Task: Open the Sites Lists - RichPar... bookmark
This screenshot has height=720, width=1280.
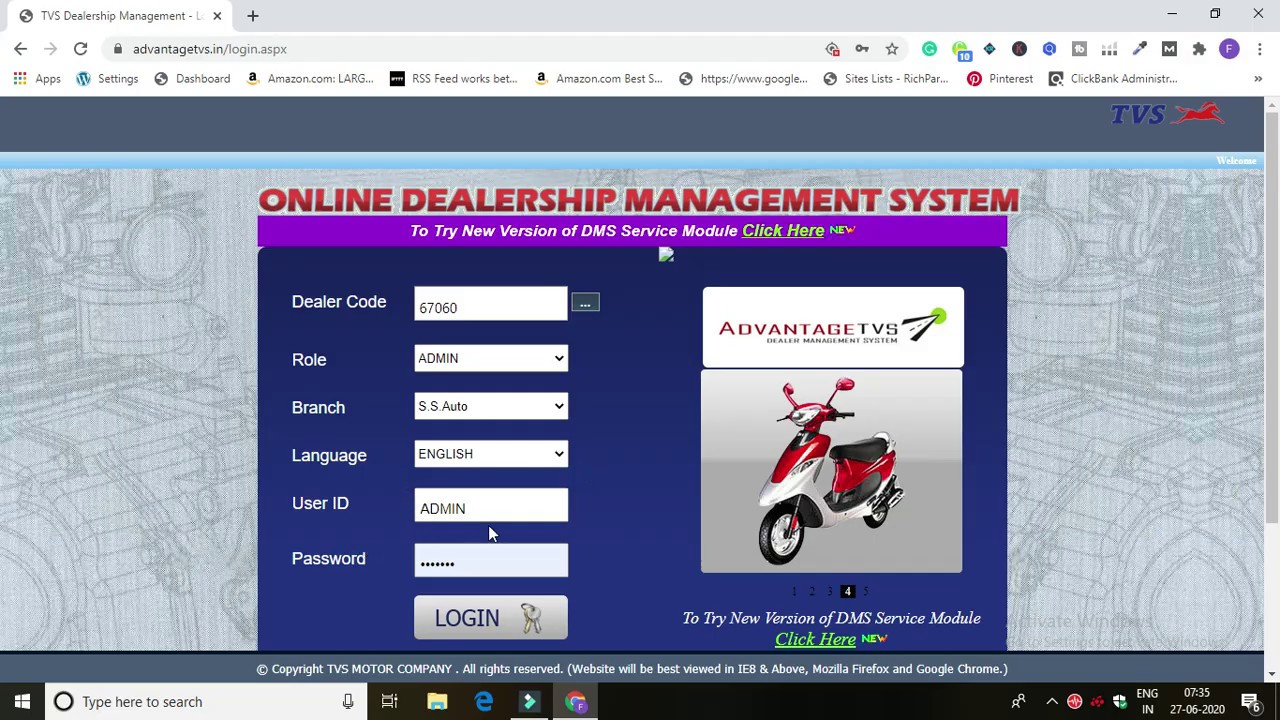Action: click(x=885, y=79)
